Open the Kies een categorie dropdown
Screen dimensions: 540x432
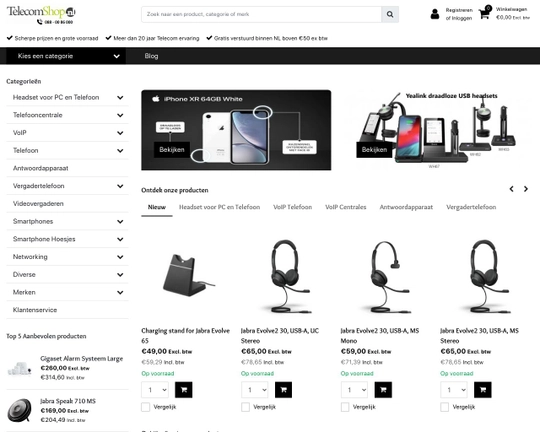coord(66,56)
